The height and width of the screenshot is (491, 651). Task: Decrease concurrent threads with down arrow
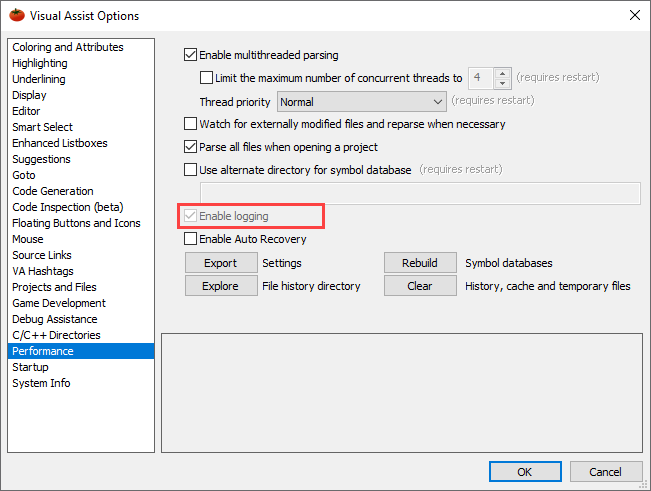[502, 83]
